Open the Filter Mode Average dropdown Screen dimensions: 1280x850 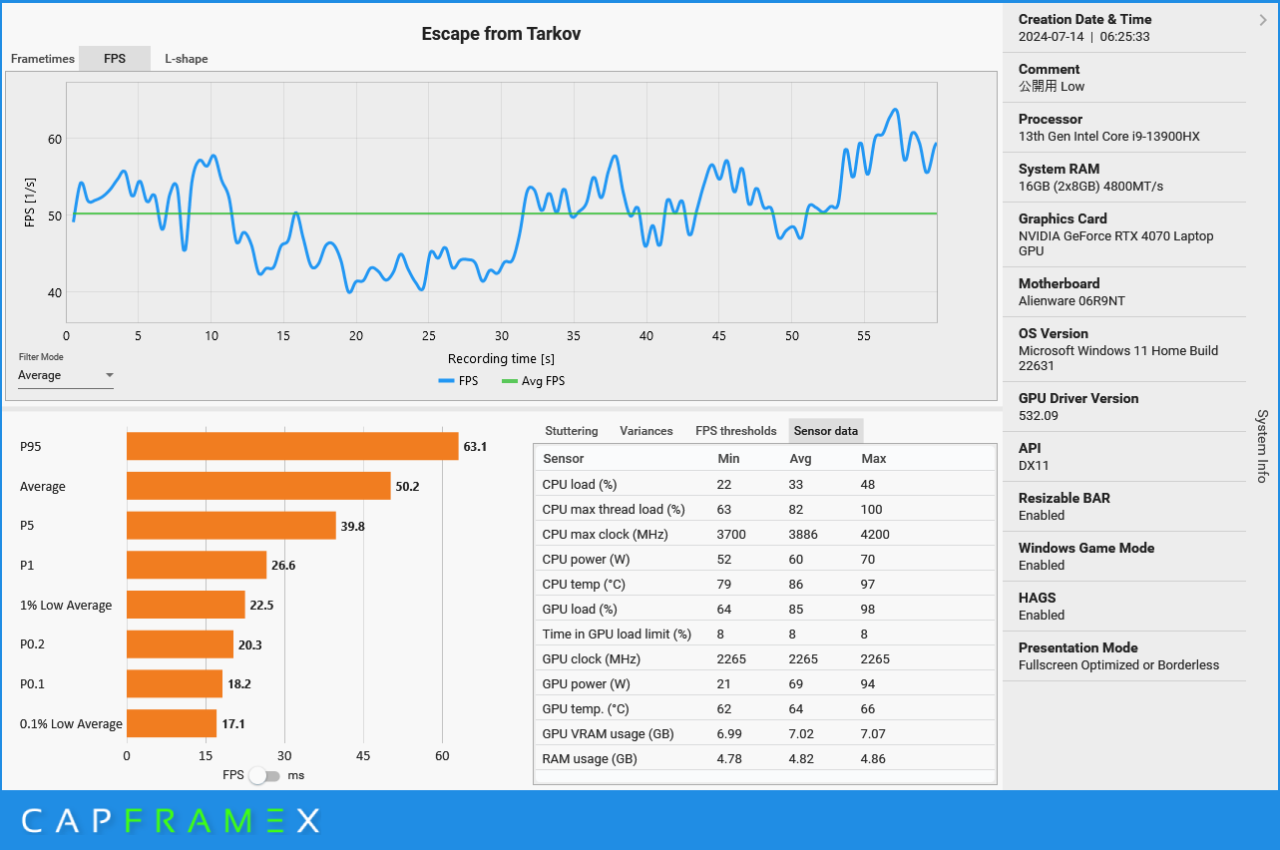click(x=66, y=376)
